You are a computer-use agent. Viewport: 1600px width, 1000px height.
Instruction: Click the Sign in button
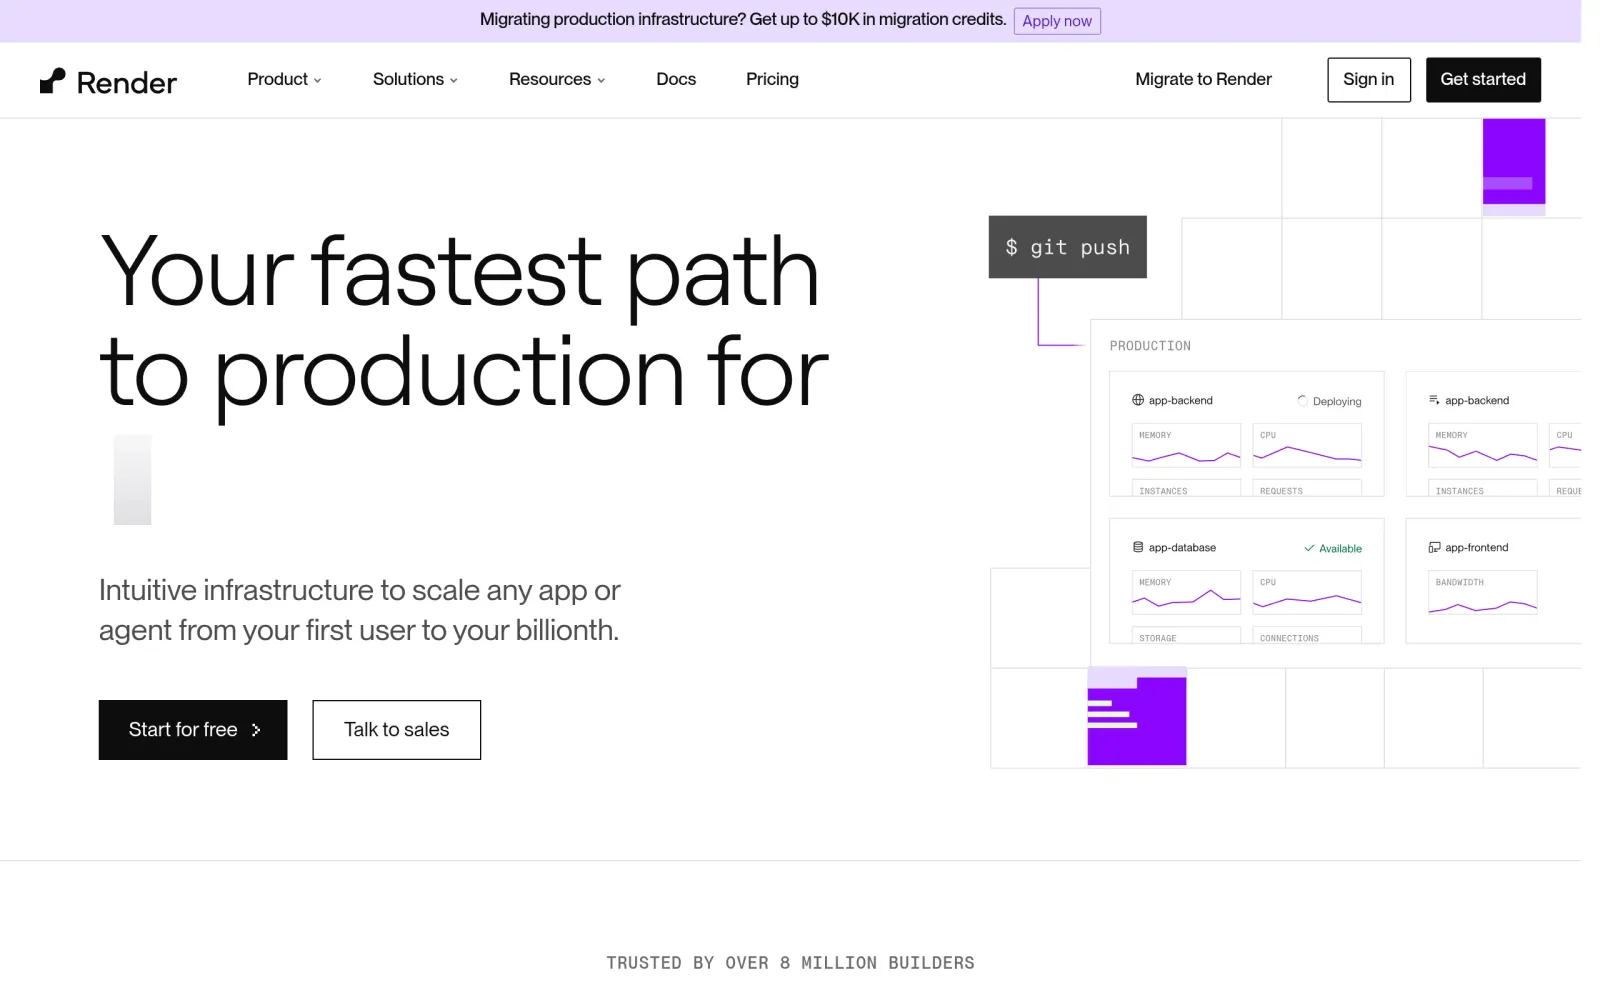(x=1368, y=80)
